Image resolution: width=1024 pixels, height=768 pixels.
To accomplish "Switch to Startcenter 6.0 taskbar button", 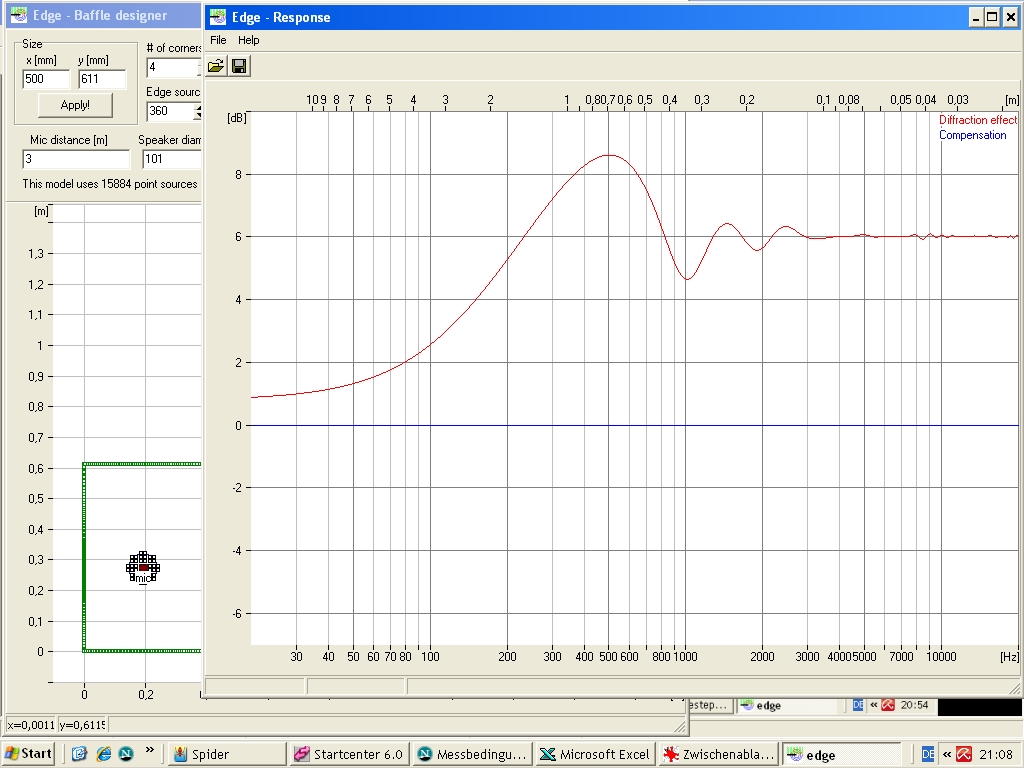I will [349, 754].
